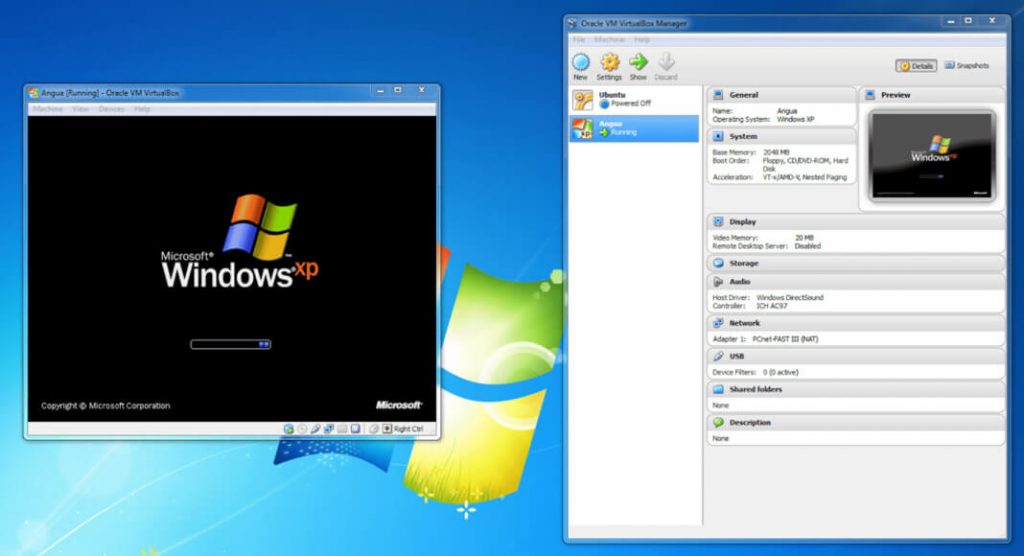This screenshot has width=1024, height=556.
Task: Click the greyed Discard toolbar icon
Action: click(665, 62)
